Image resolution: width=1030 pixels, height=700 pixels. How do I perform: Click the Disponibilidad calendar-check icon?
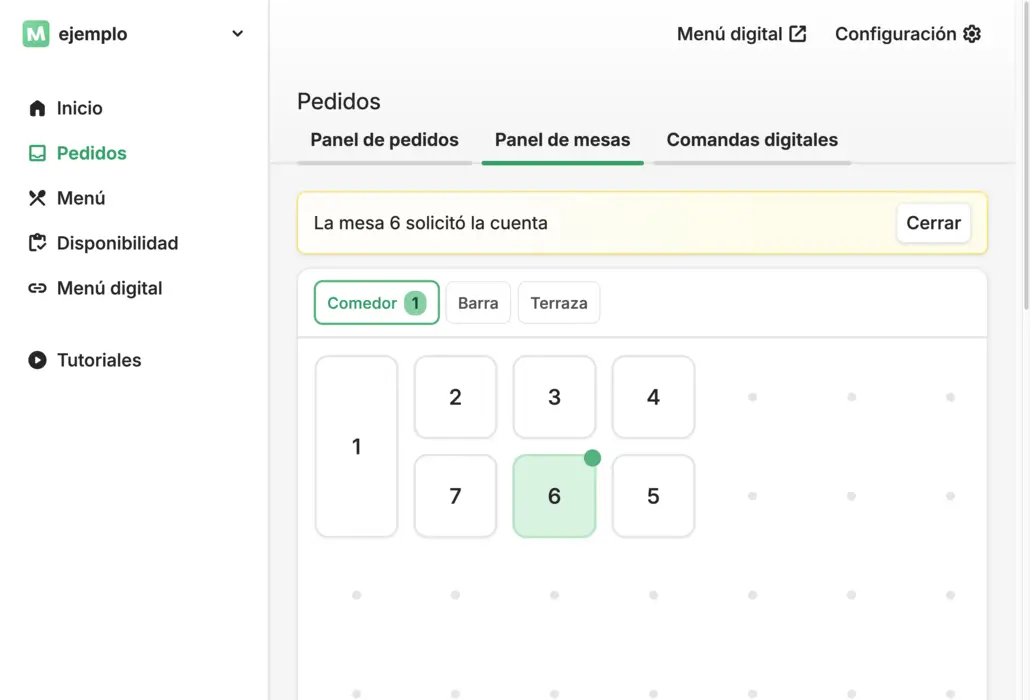(38, 243)
